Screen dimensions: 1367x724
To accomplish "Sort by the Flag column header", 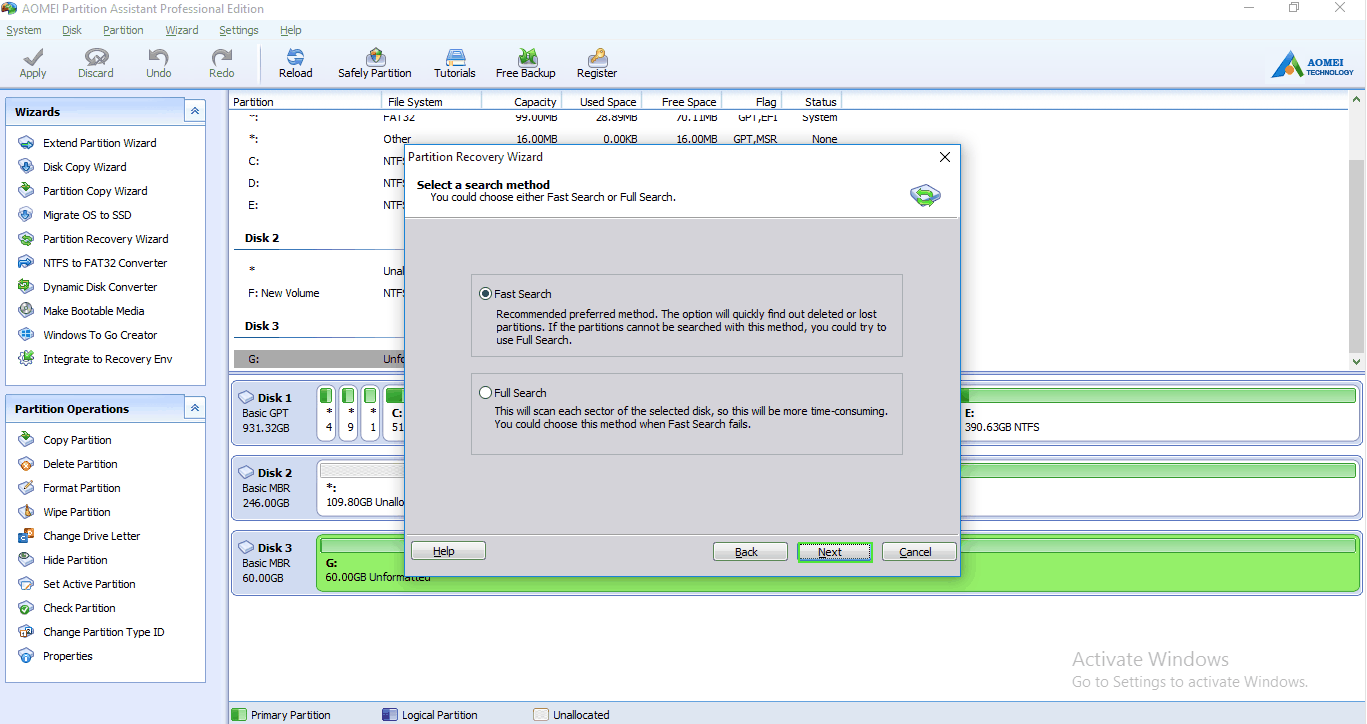I will [x=751, y=101].
